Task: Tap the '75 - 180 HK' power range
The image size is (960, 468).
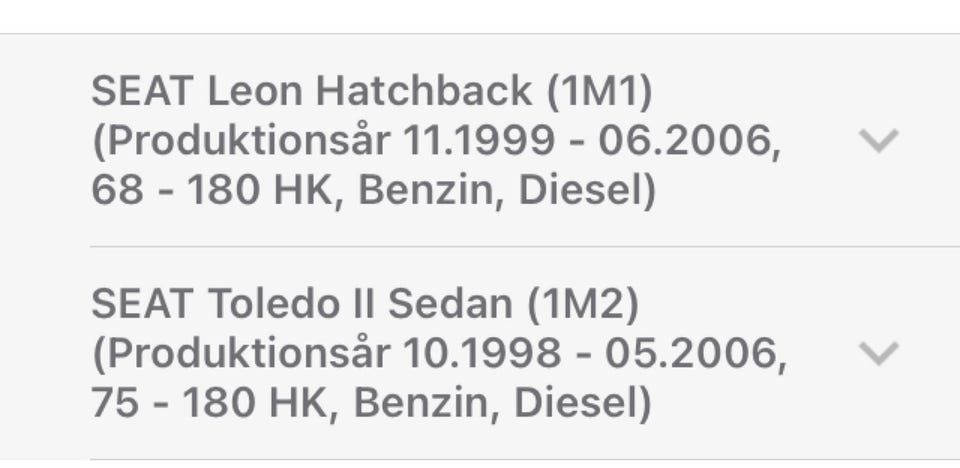Action: click(212, 402)
